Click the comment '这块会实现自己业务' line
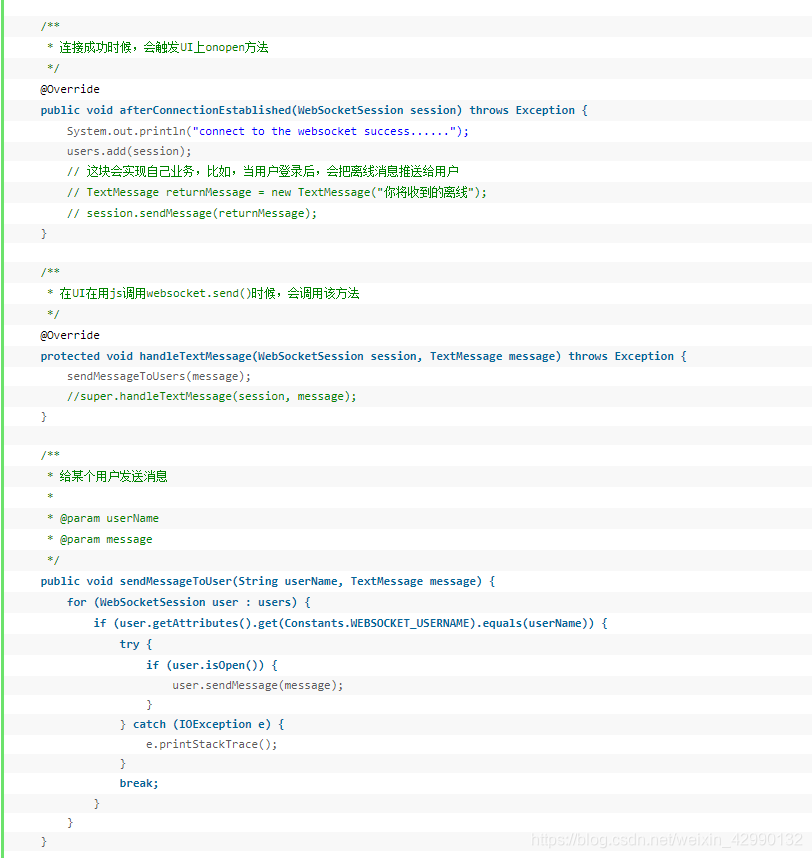 [x=263, y=172]
